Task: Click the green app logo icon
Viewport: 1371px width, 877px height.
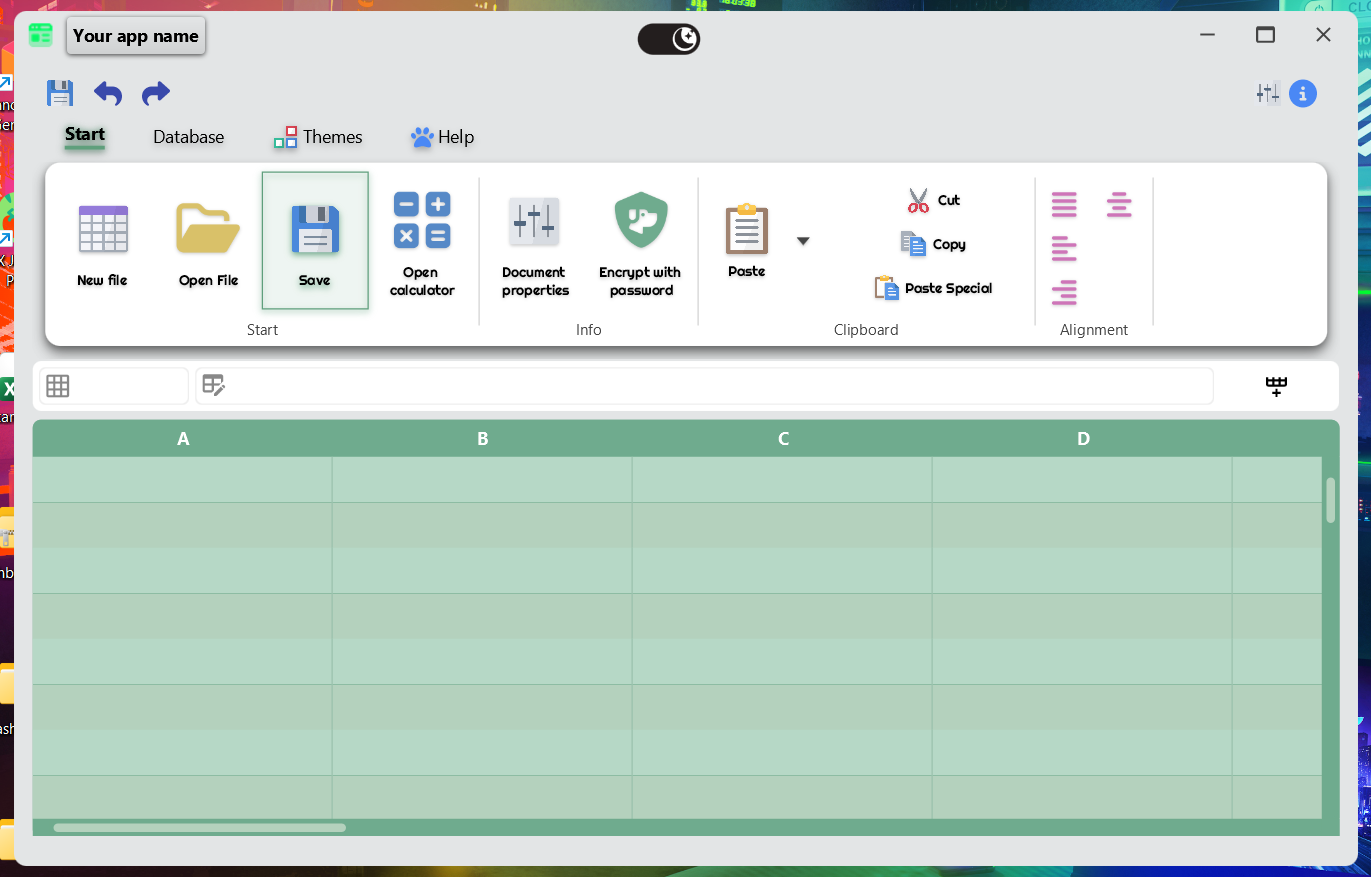Action: (41, 35)
